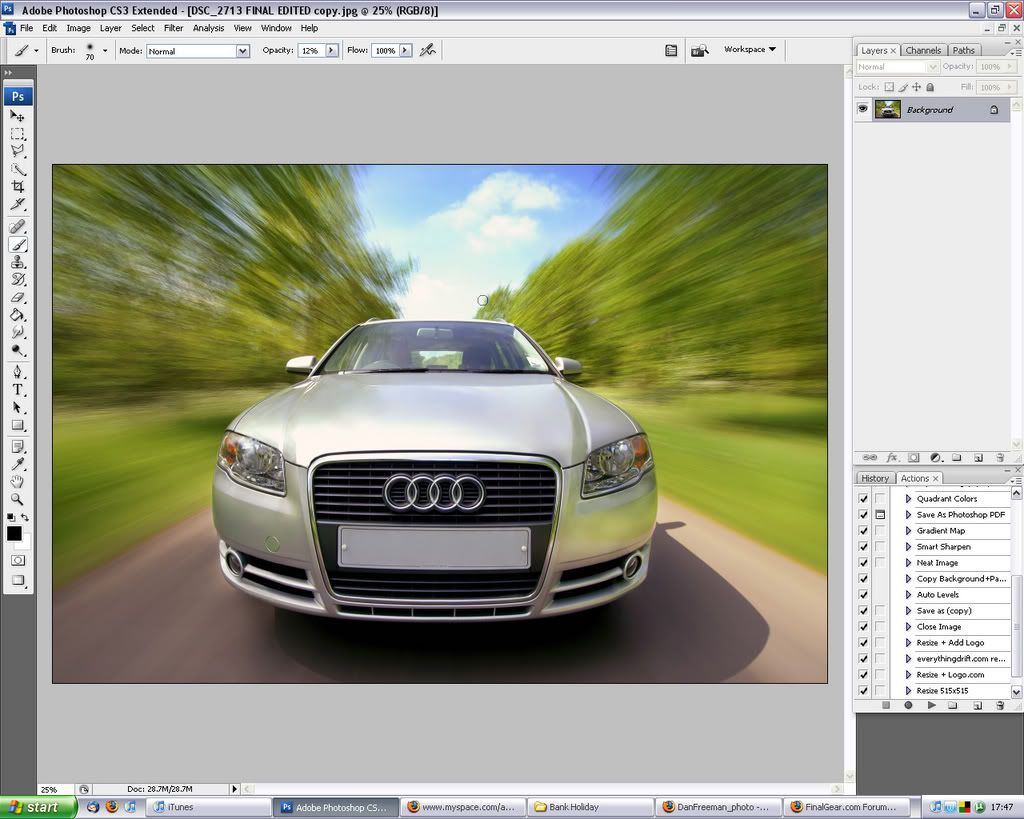Toggle Gradient Map action checkmark
The width and height of the screenshot is (1024, 819).
pos(863,530)
